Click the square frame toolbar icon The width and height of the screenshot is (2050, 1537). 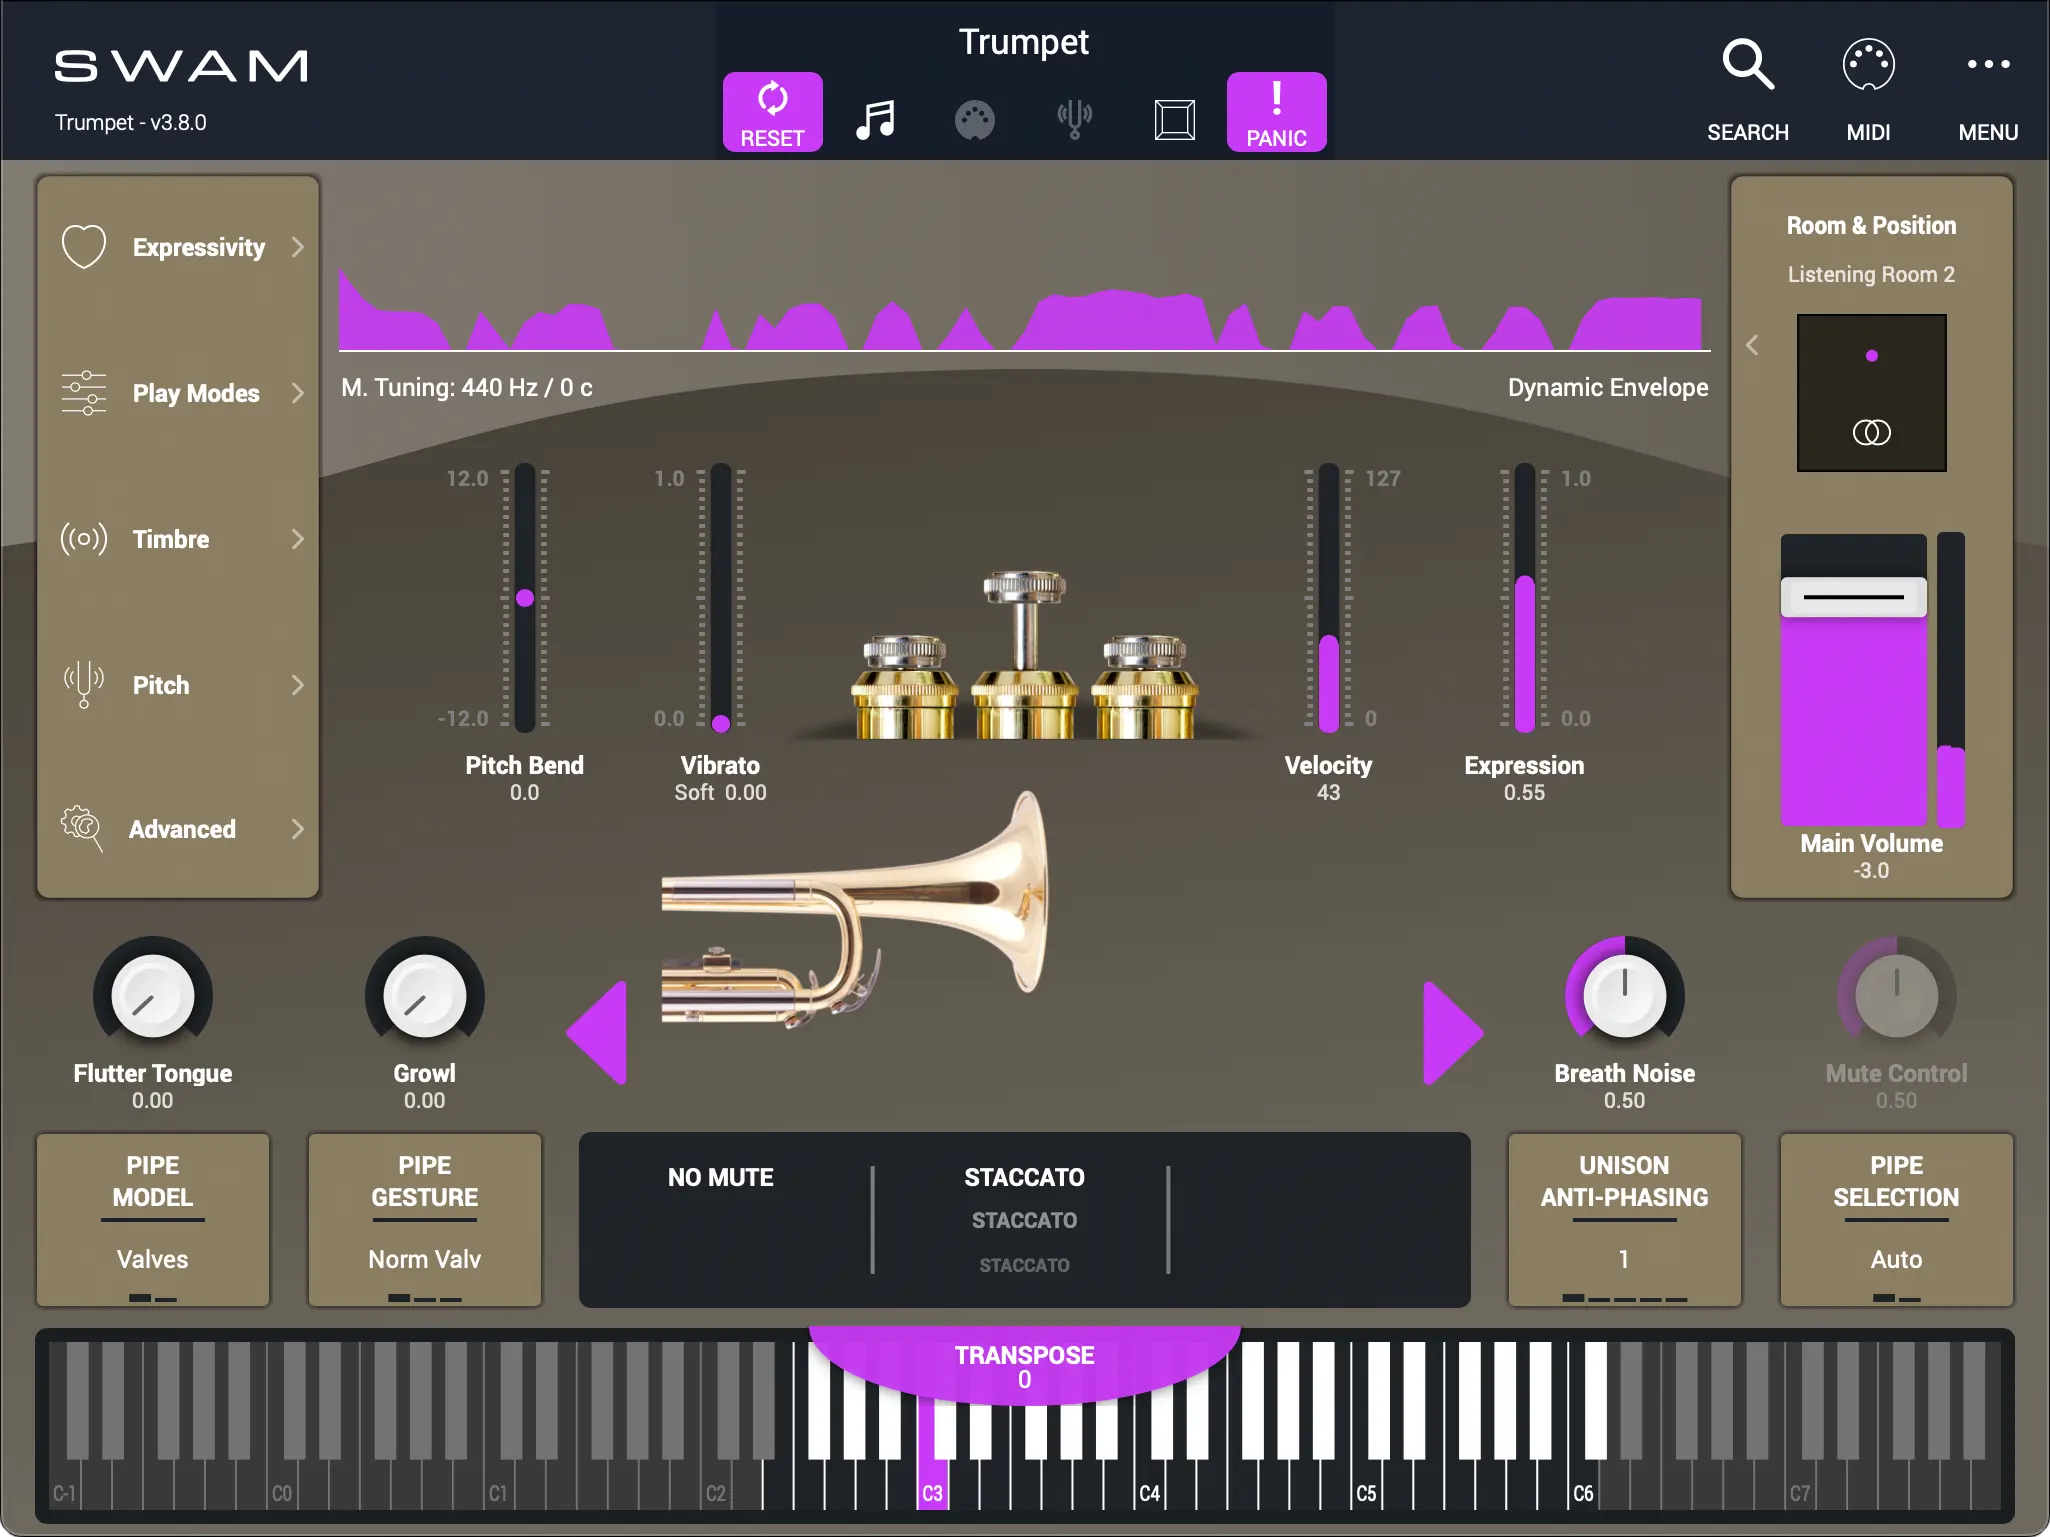1174,119
